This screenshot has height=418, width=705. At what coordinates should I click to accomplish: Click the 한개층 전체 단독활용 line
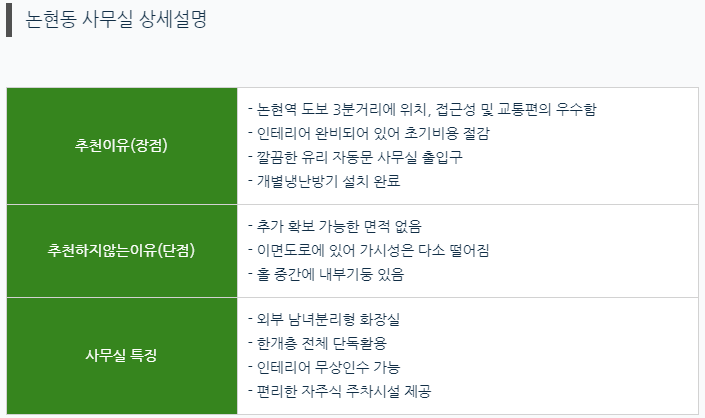[x=317, y=343]
